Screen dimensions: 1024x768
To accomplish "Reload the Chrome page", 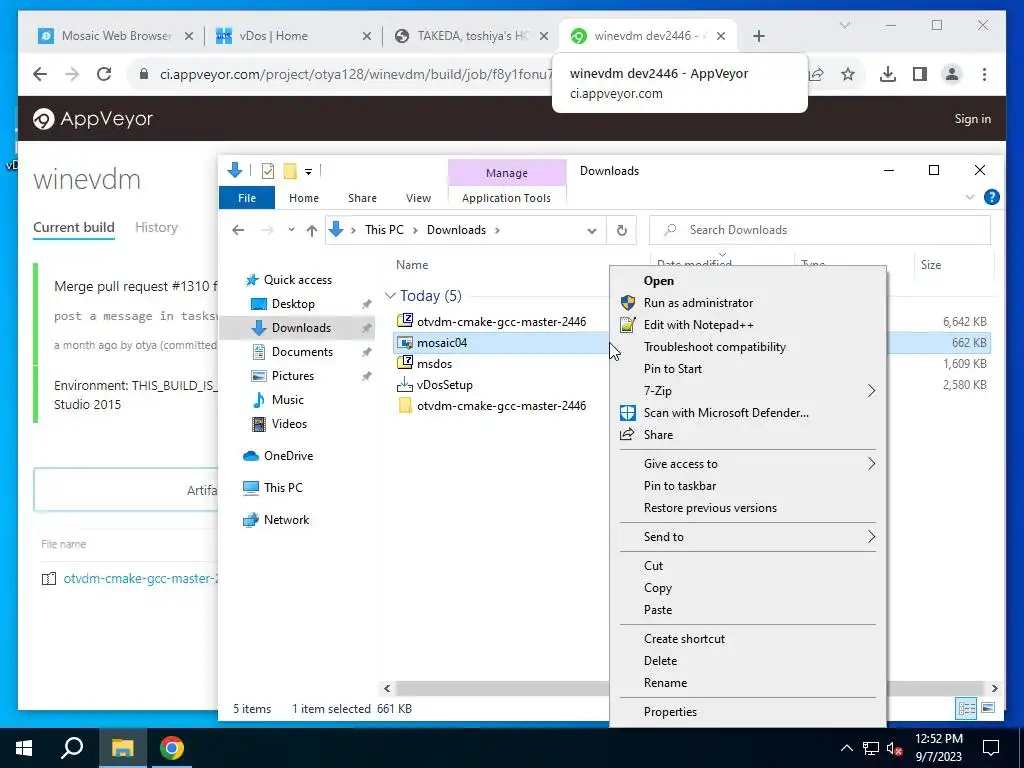I will (x=104, y=74).
